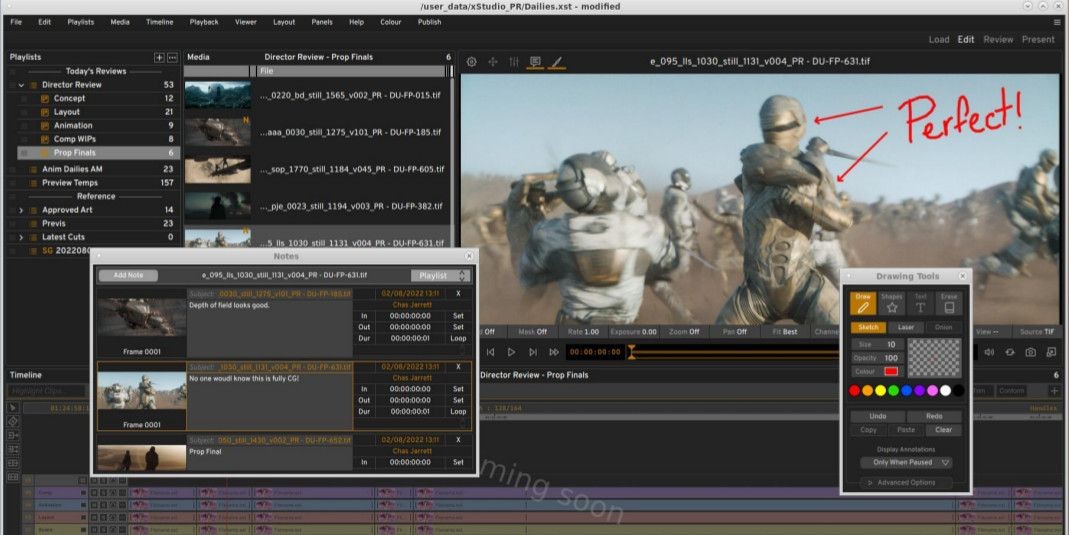Open the Playback menu
Screen dimensions: 1069x535
(x=204, y=22)
